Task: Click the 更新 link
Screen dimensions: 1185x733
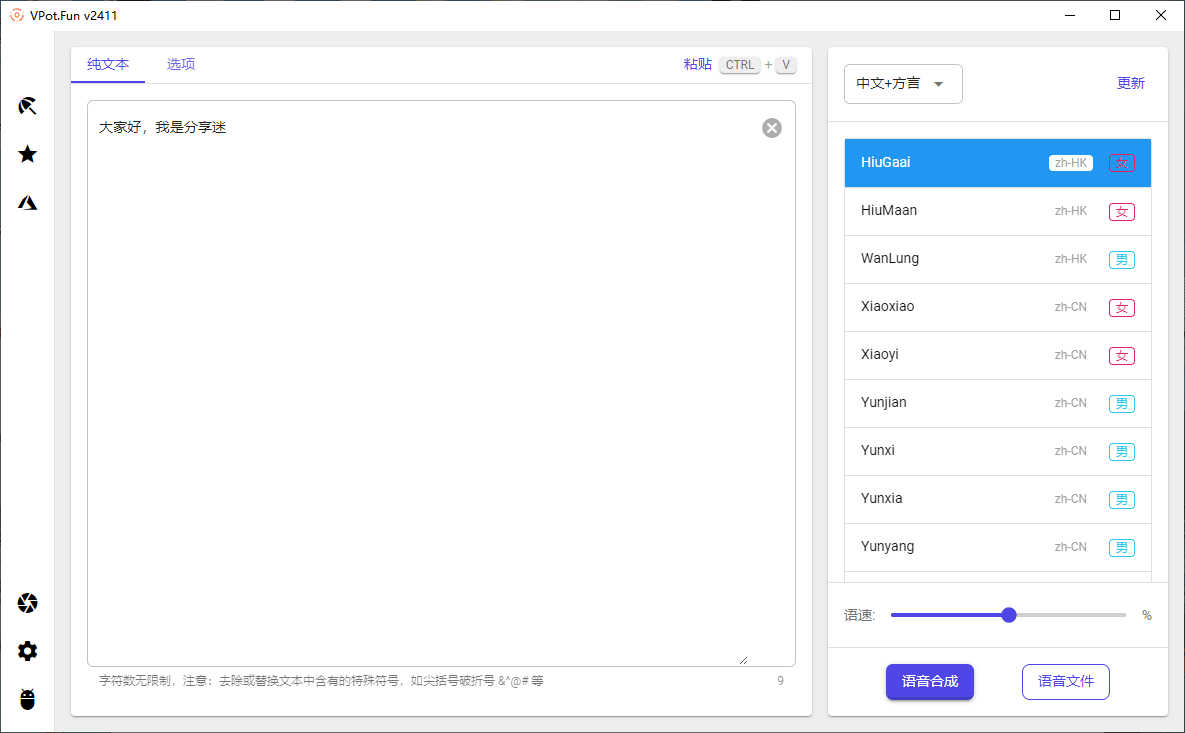Action: coord(1130,84)
